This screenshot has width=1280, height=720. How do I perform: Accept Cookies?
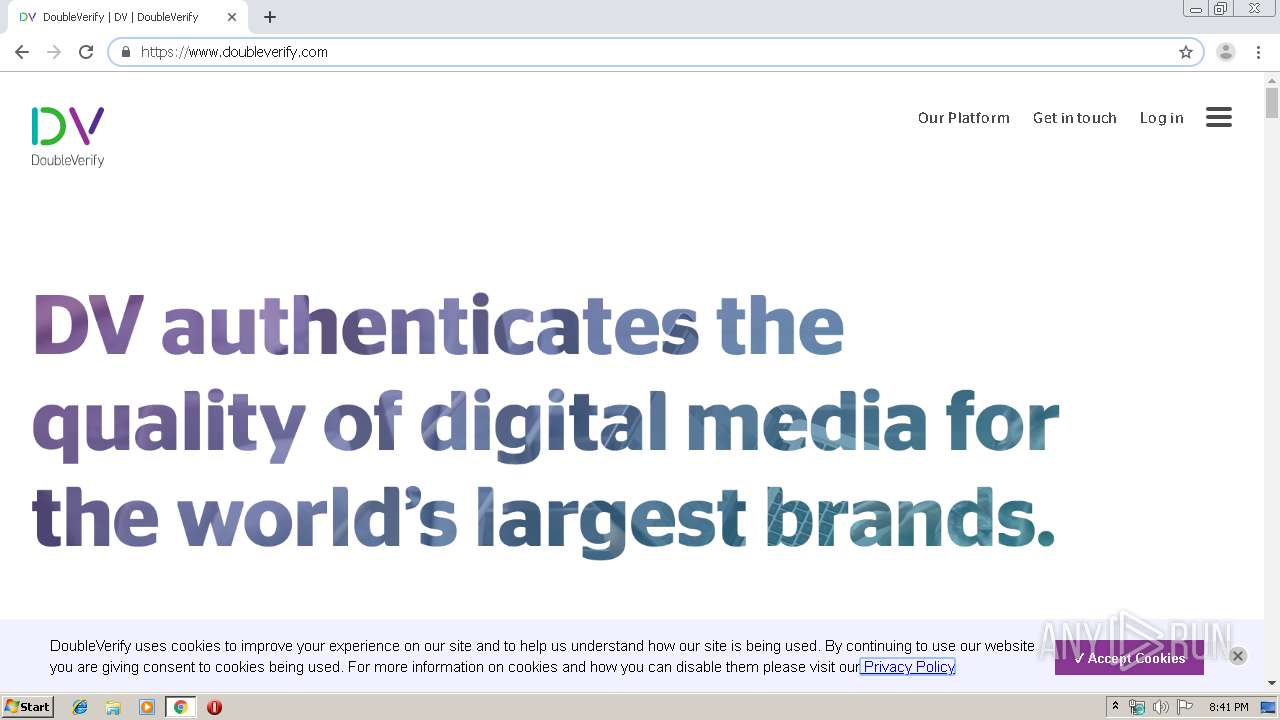[x=1129, y=658]
